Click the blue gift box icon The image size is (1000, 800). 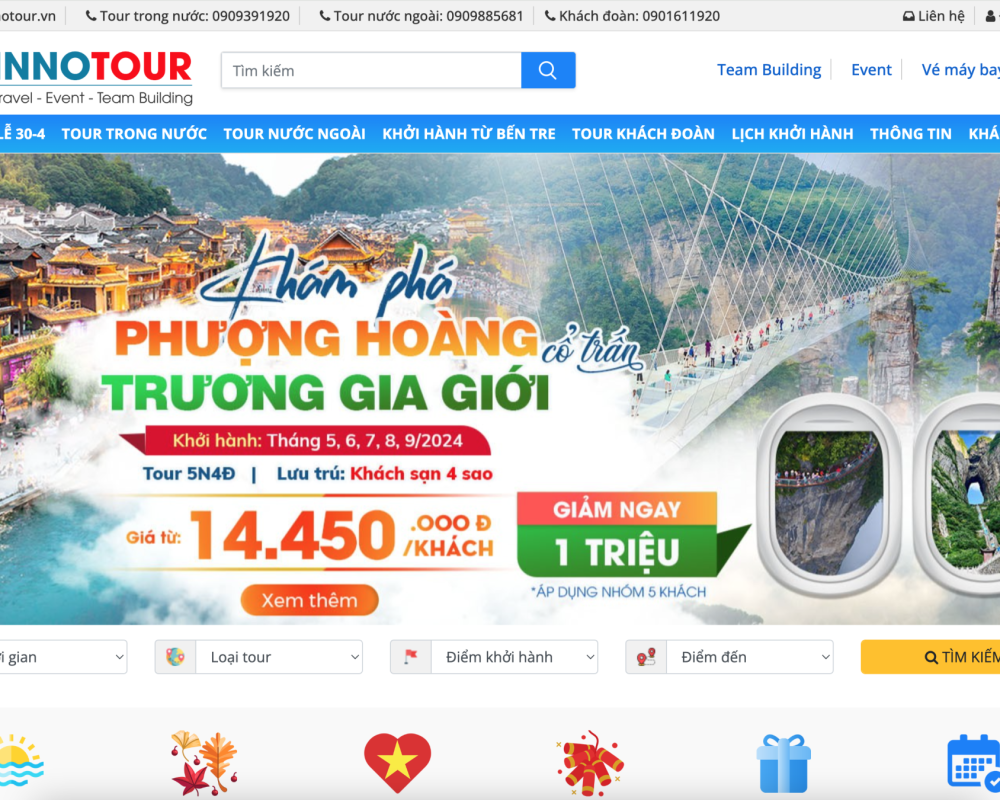[x=783, y=764]
